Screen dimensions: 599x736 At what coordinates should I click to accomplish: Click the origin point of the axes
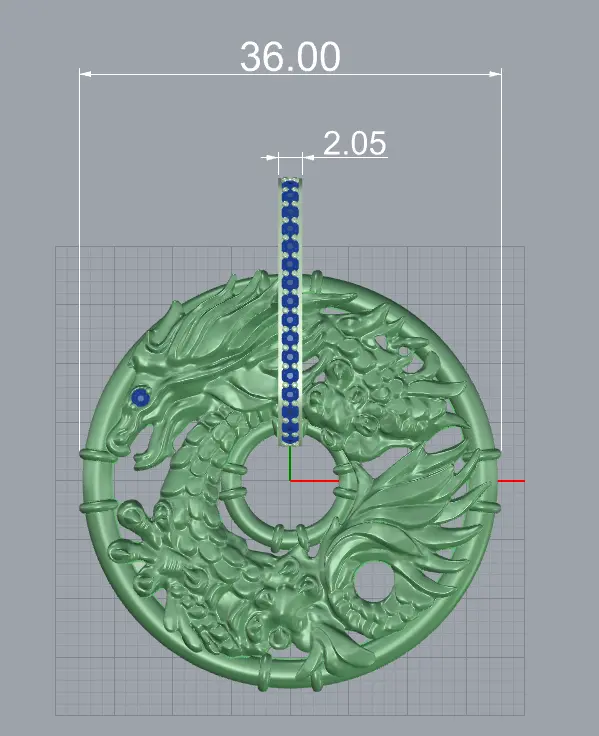click(x=290, y=481)
